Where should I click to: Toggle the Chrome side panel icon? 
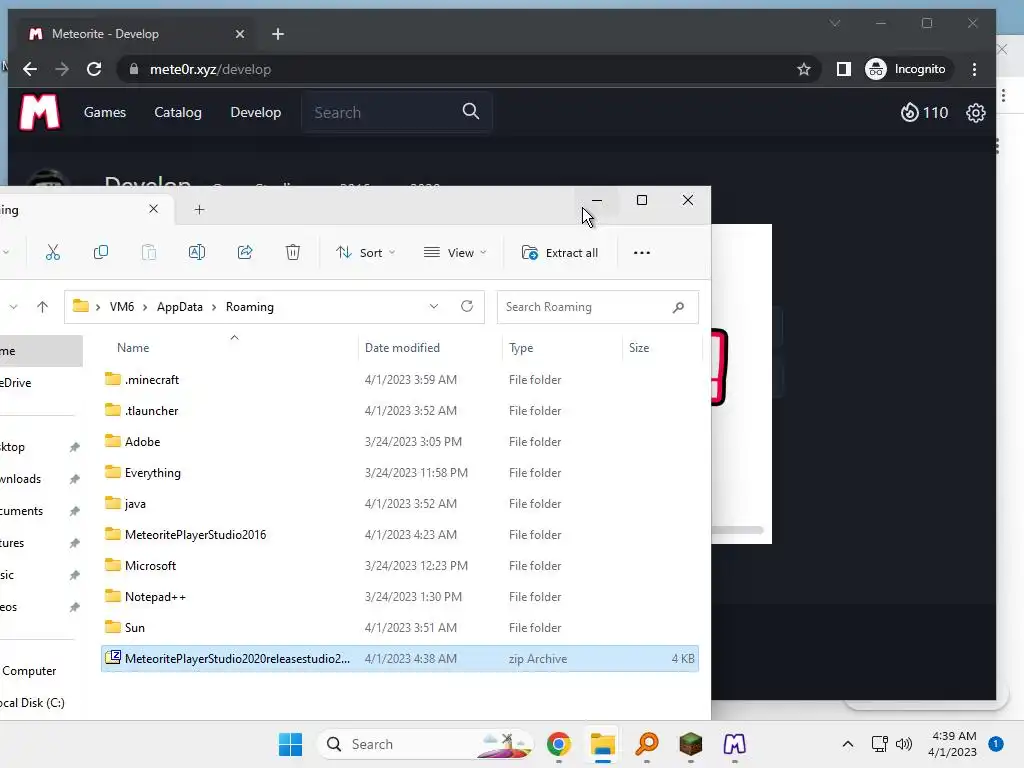click(x=844, y=69)
